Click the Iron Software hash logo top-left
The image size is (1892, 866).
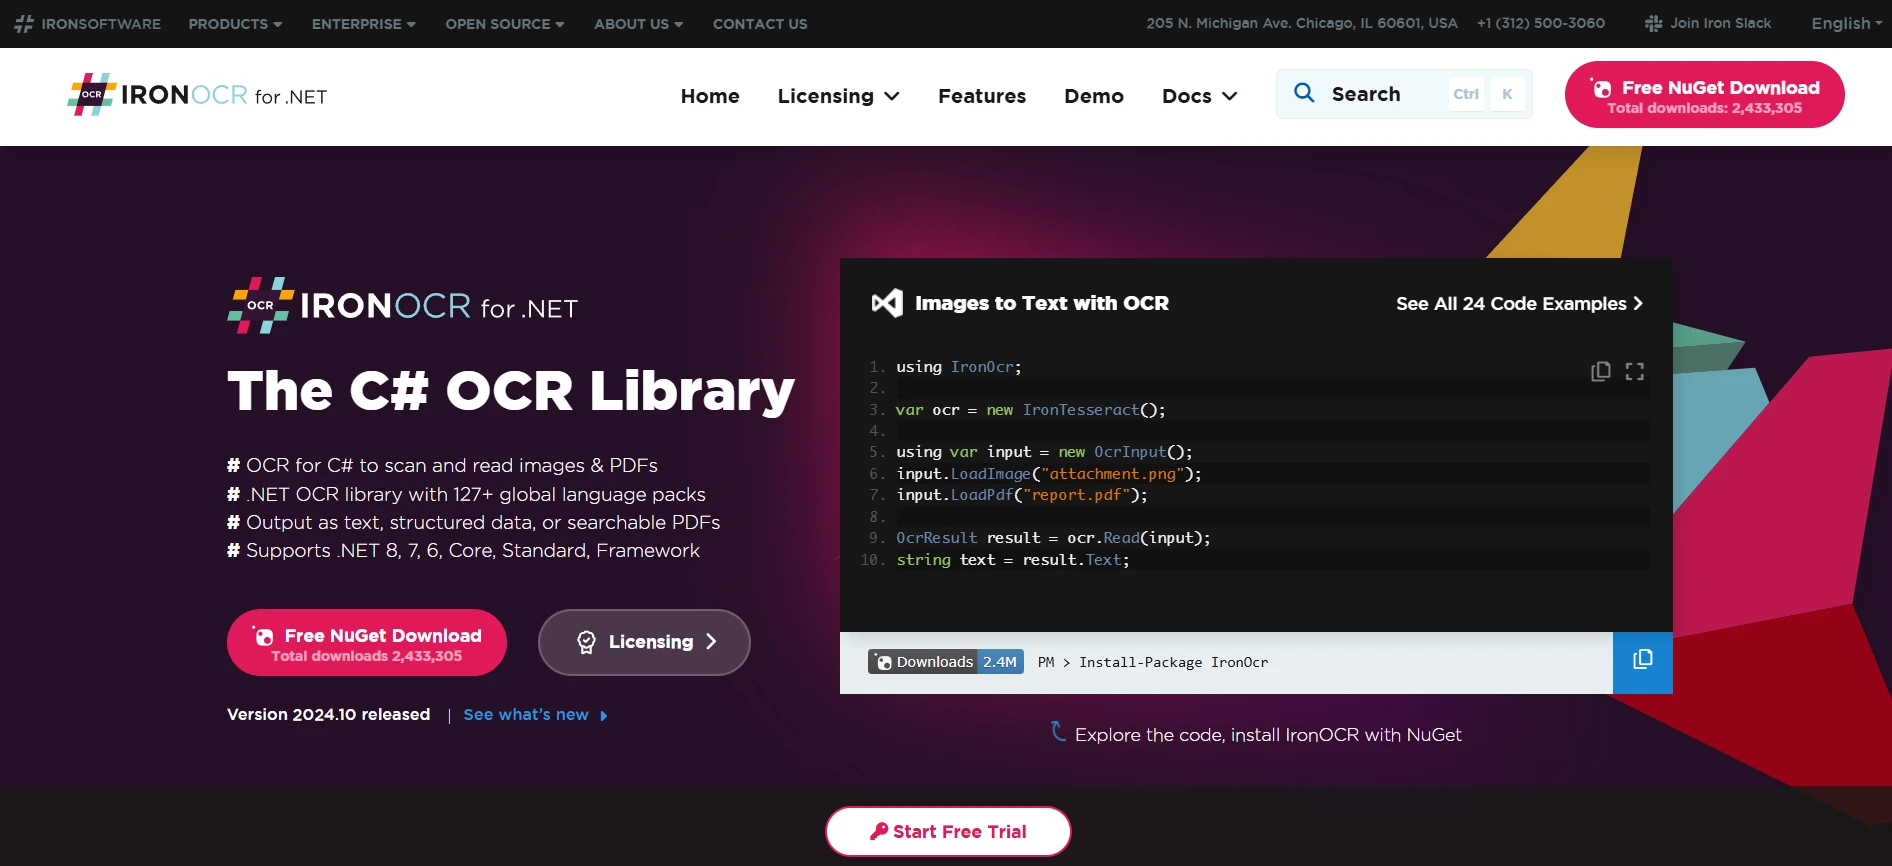24,24
